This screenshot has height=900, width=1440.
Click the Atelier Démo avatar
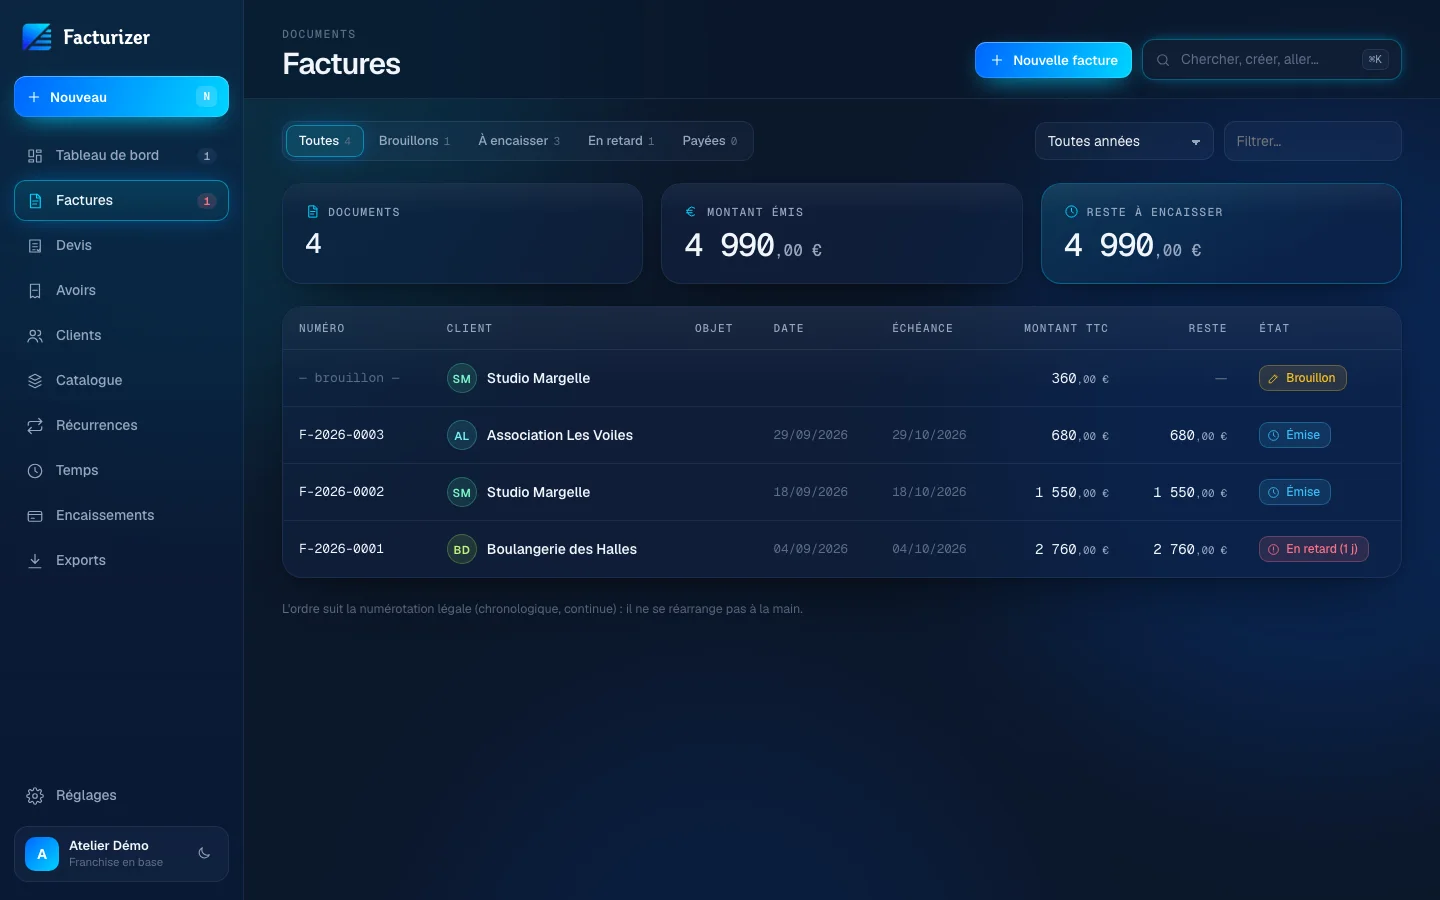(x=42, y=854)
